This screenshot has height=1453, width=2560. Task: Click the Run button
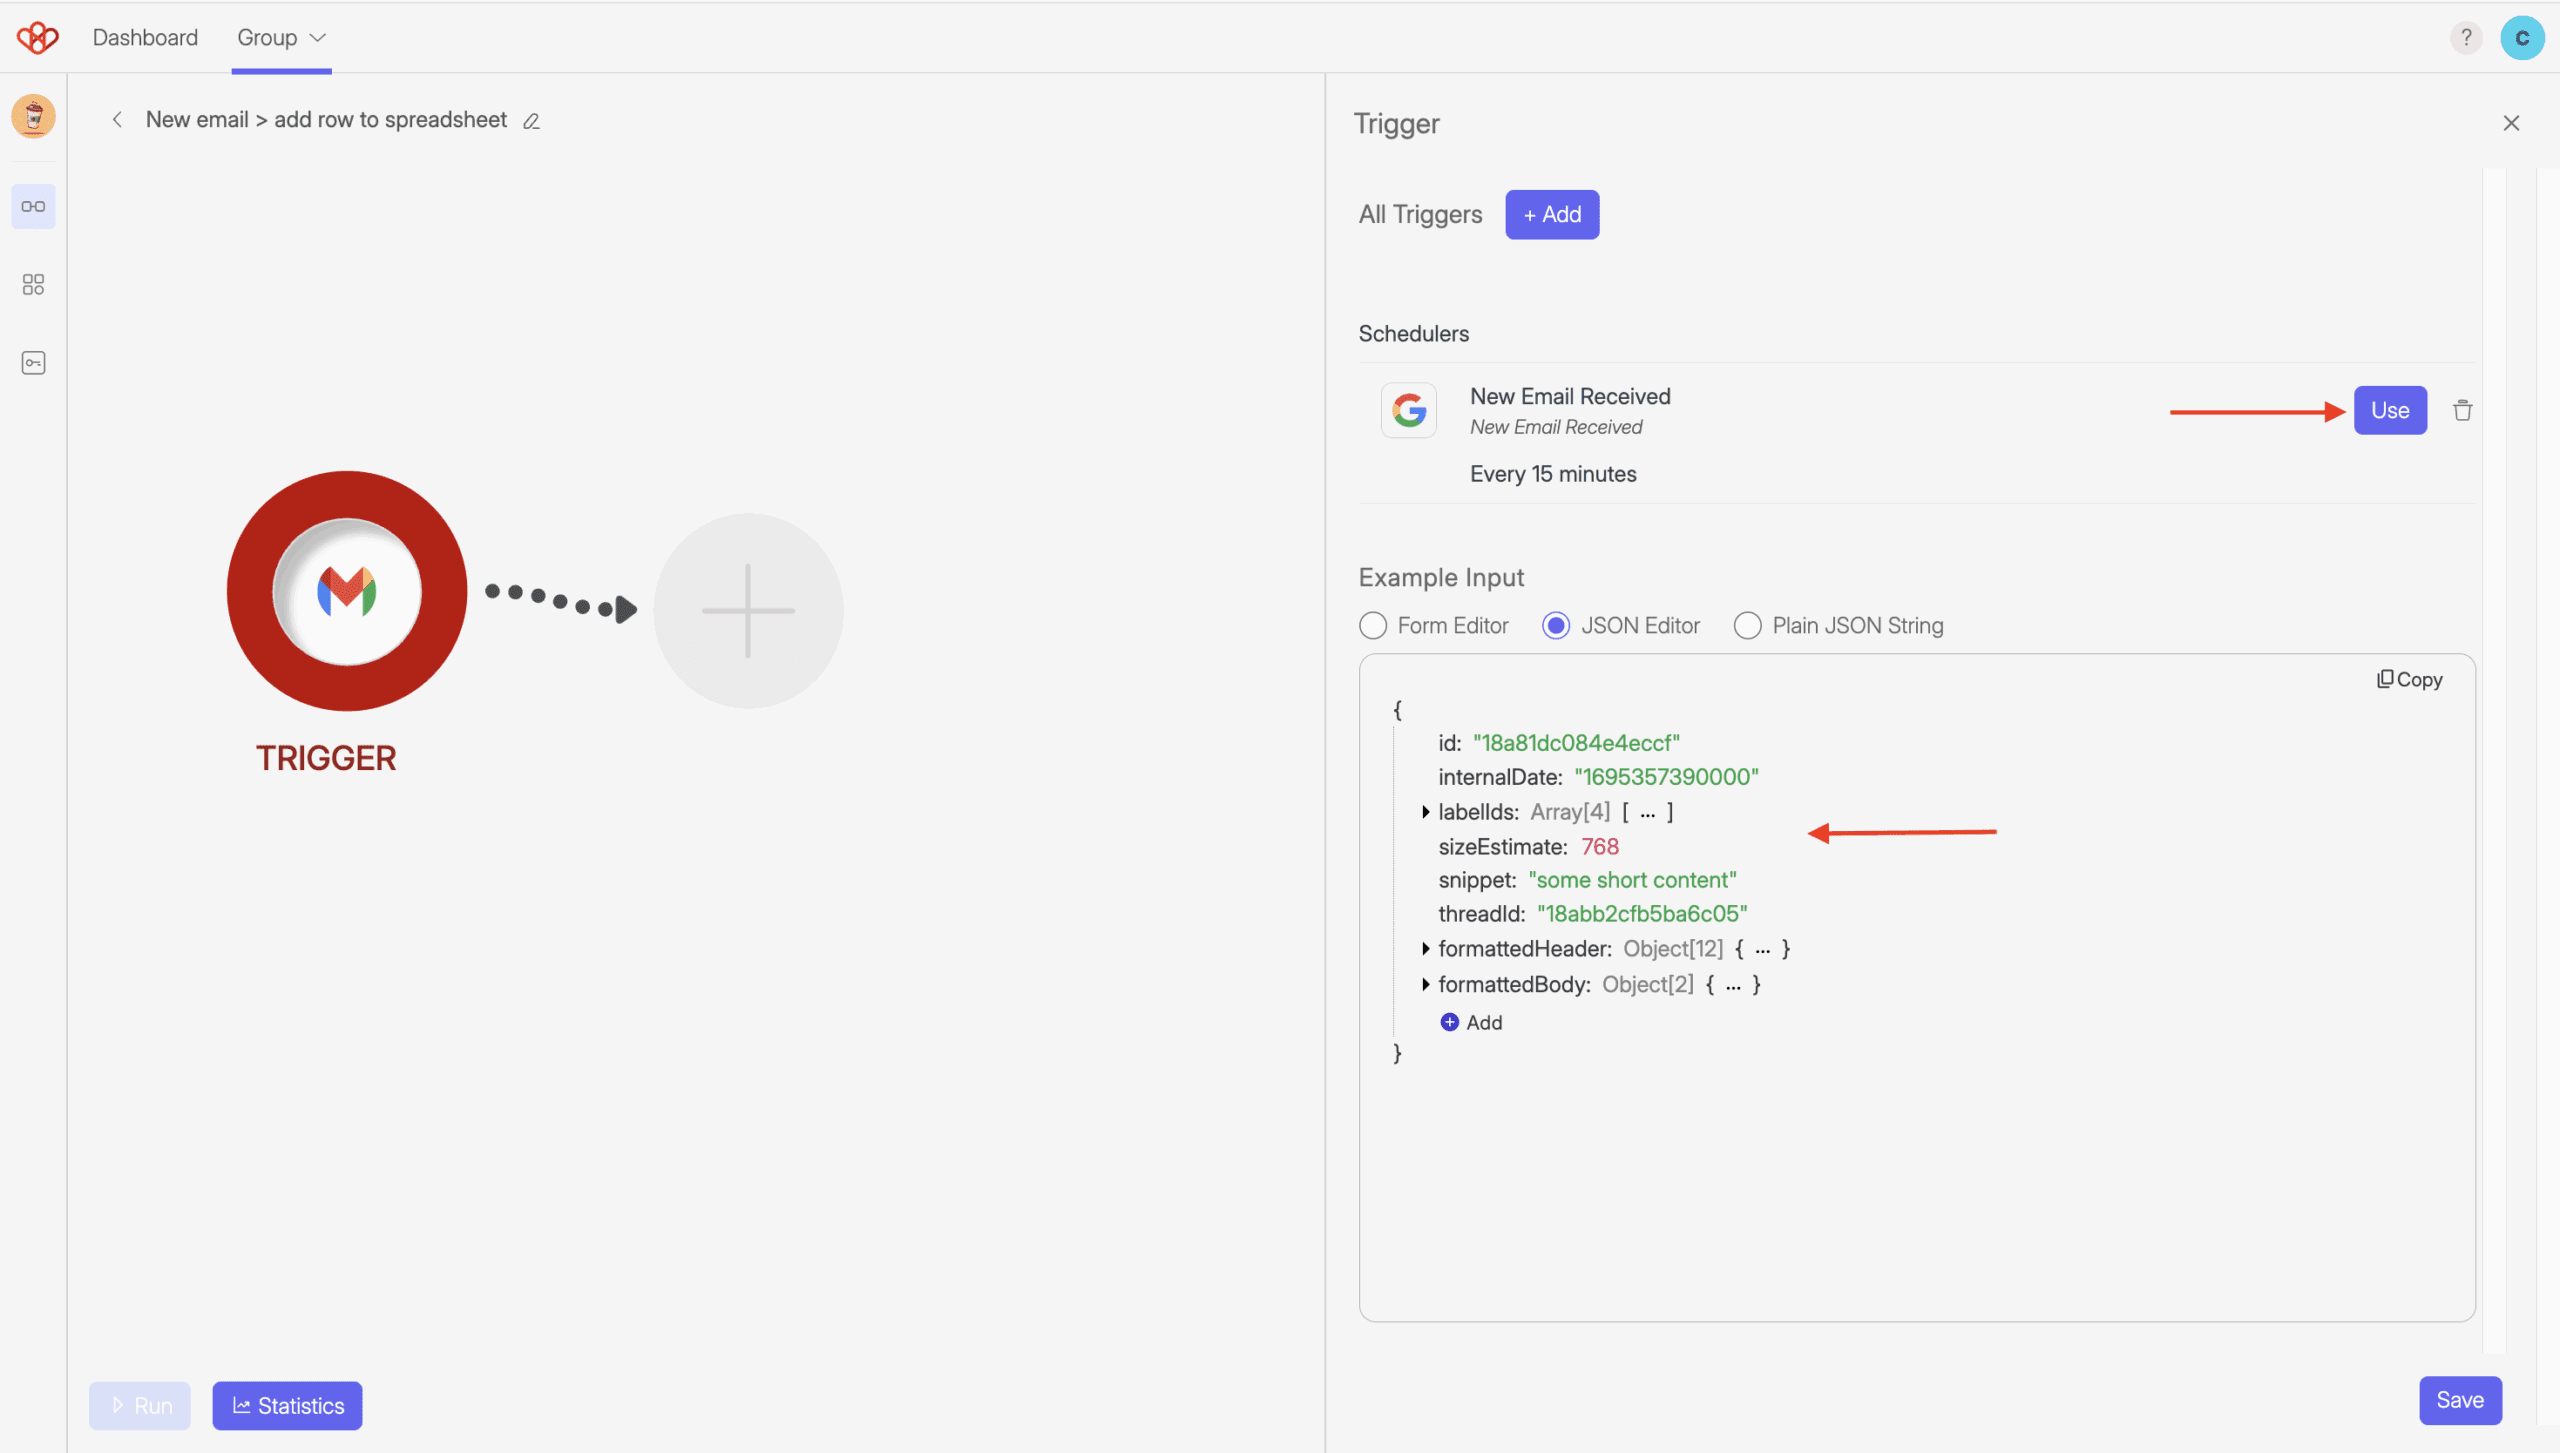click(x=140, y=1405)
